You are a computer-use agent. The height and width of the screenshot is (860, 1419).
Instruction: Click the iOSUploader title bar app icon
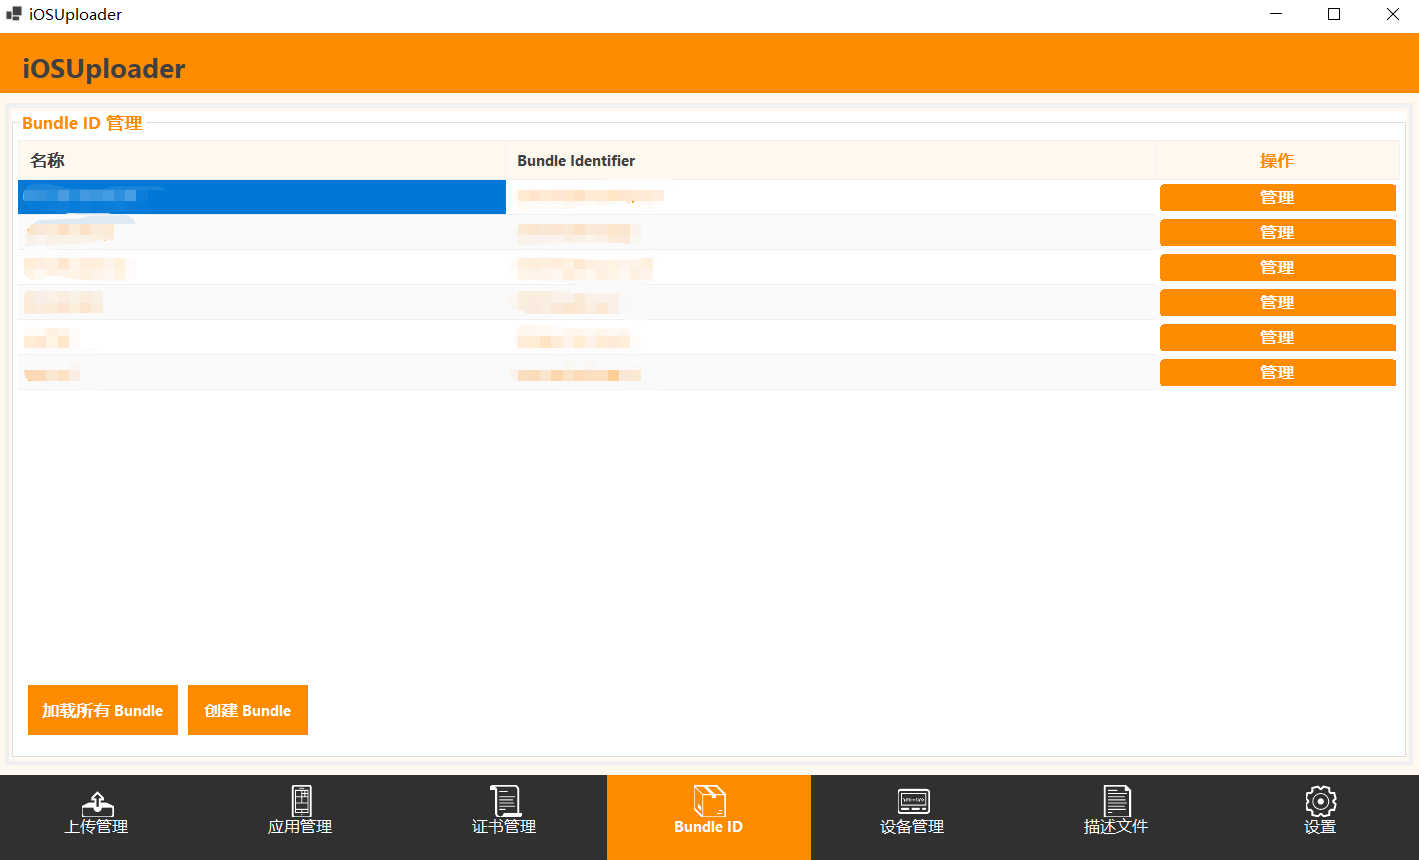pos(14,15)
